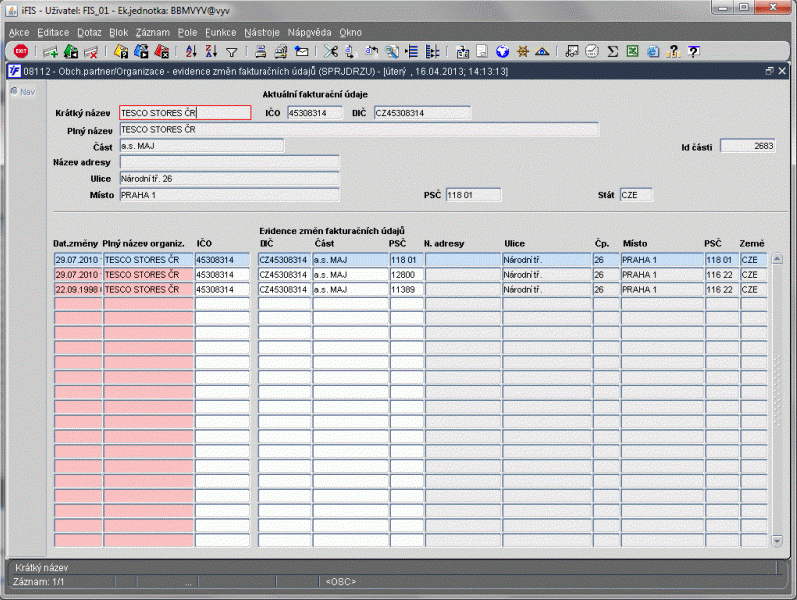Click the printer icon in toolbar

click(x=260, y=51)
